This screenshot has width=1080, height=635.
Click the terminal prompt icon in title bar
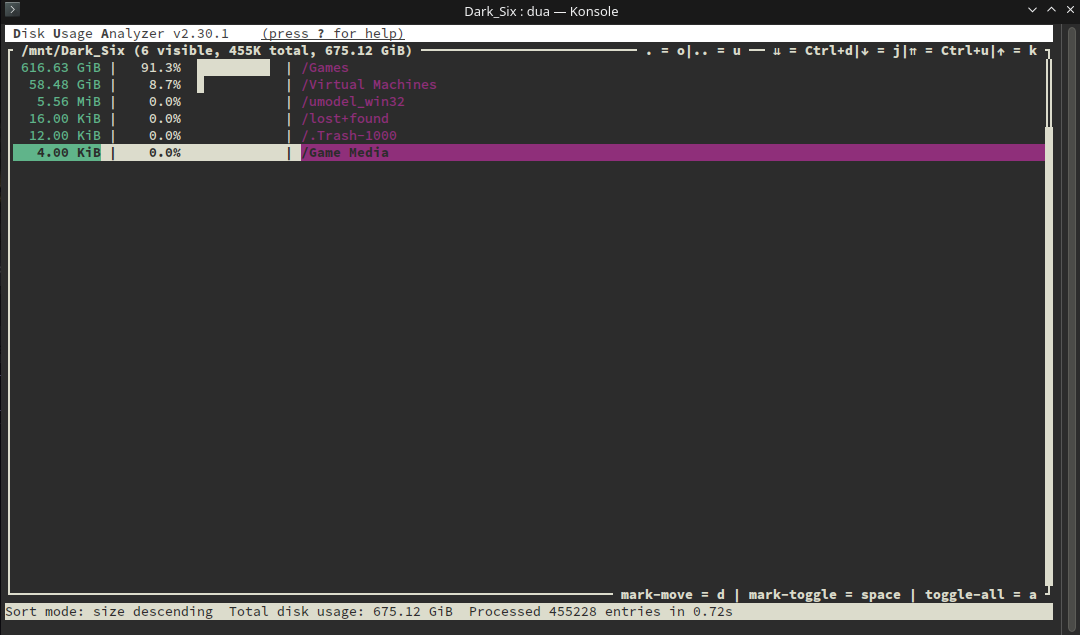(12, 9)
